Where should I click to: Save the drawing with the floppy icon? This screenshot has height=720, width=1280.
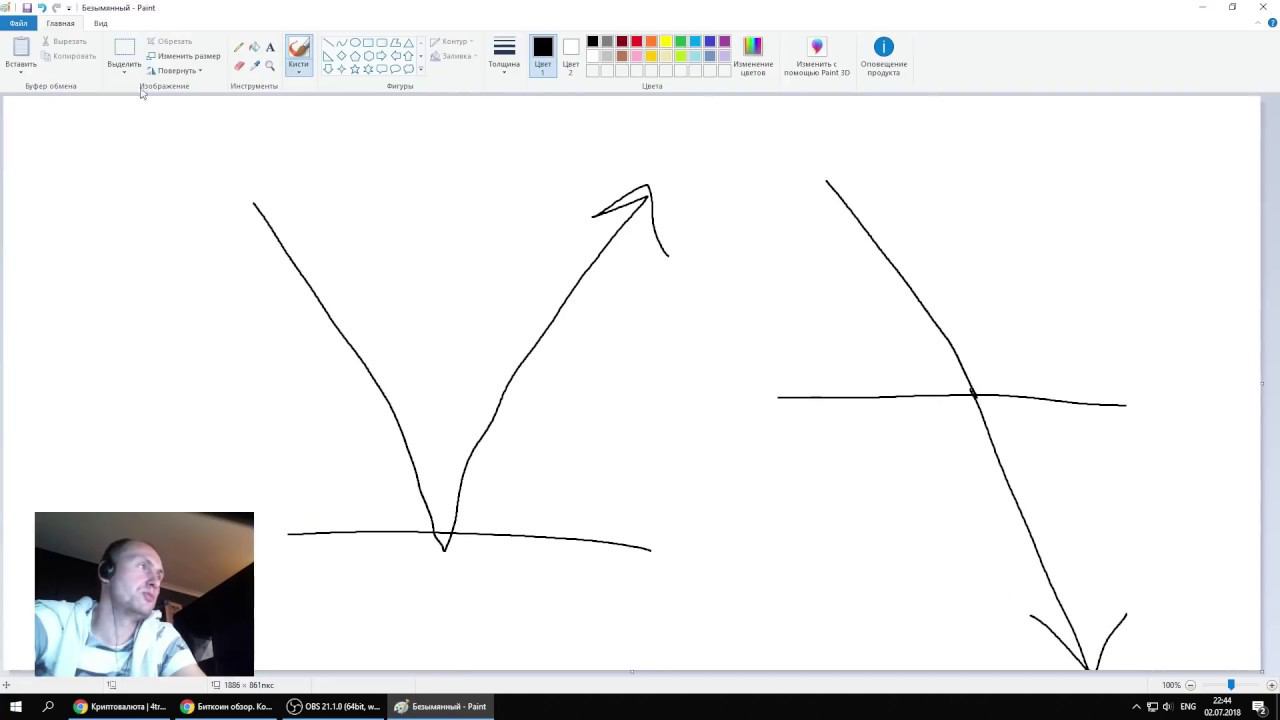[27, 7]
